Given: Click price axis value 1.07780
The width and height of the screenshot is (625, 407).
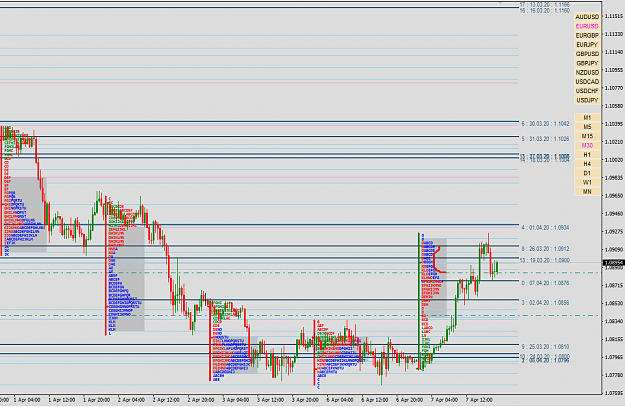Looking at the screenshot, I should pos(614,375).
